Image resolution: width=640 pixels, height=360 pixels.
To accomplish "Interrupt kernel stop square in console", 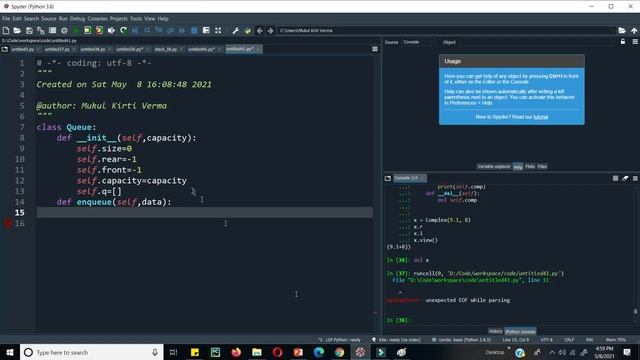I will pos(616,178).
